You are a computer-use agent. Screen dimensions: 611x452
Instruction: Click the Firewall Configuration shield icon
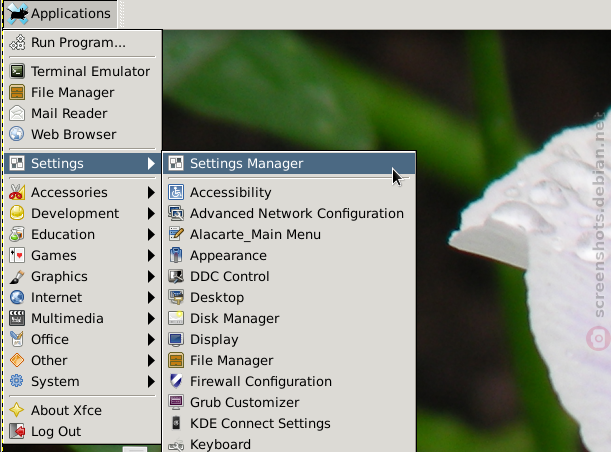(176, 381)
